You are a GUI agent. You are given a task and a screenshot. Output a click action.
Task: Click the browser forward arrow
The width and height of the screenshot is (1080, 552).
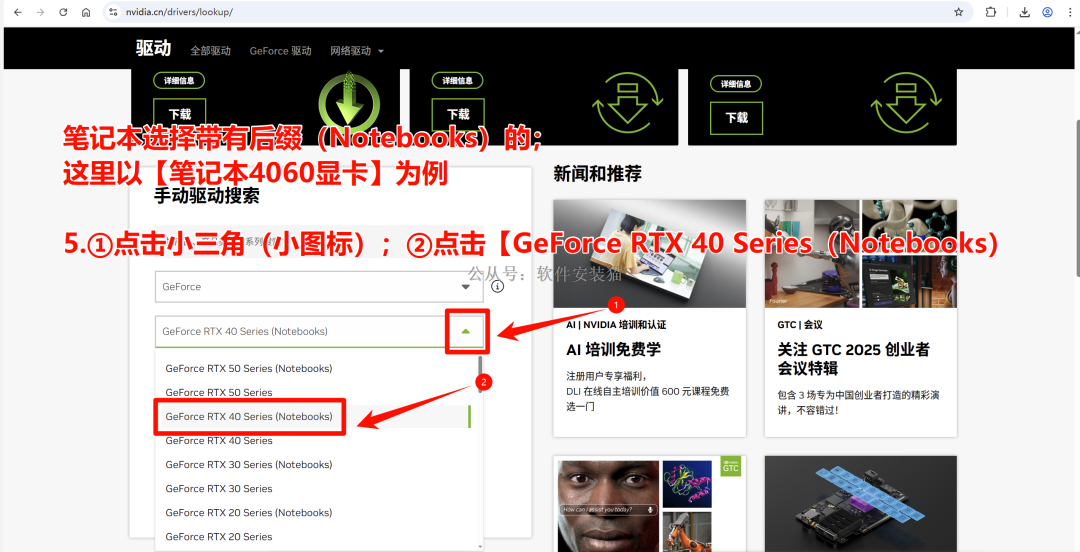(x=40, y=12)
